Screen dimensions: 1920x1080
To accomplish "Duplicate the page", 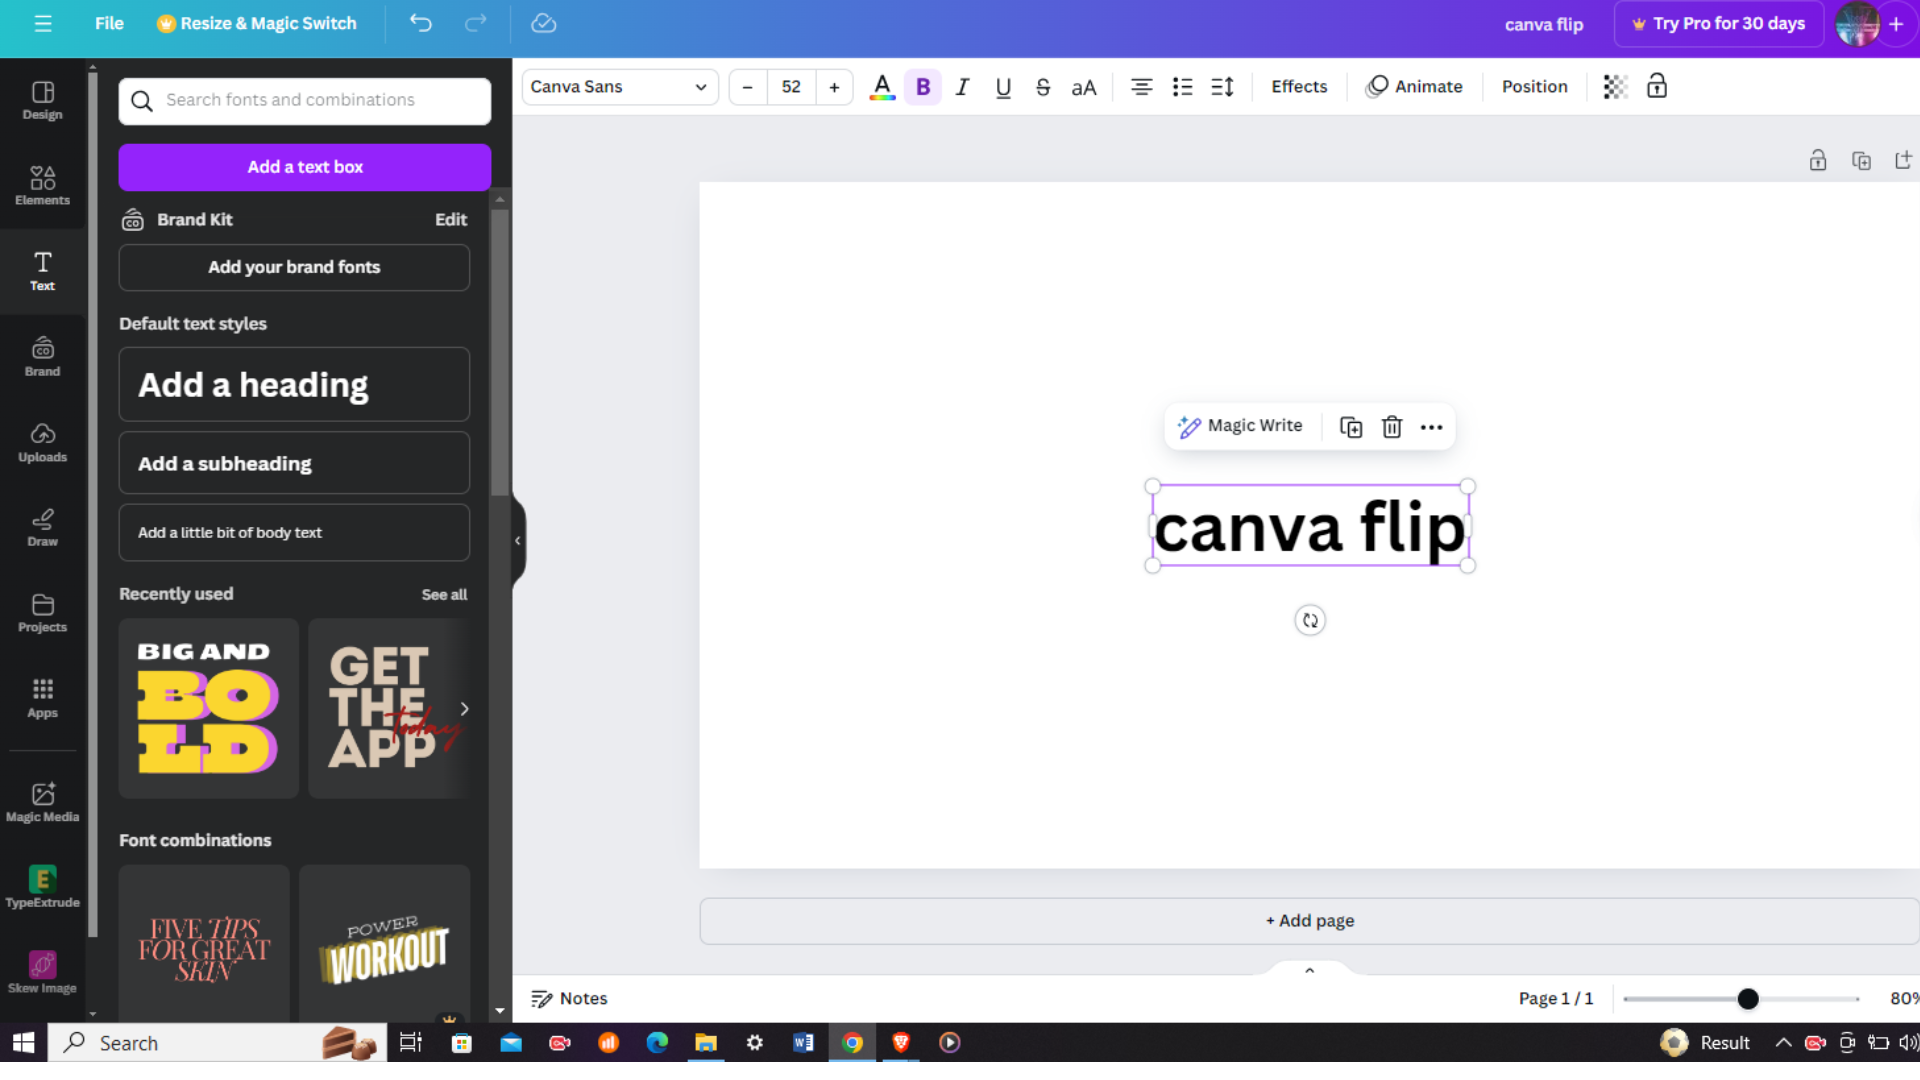I will tap(1861, 160).
